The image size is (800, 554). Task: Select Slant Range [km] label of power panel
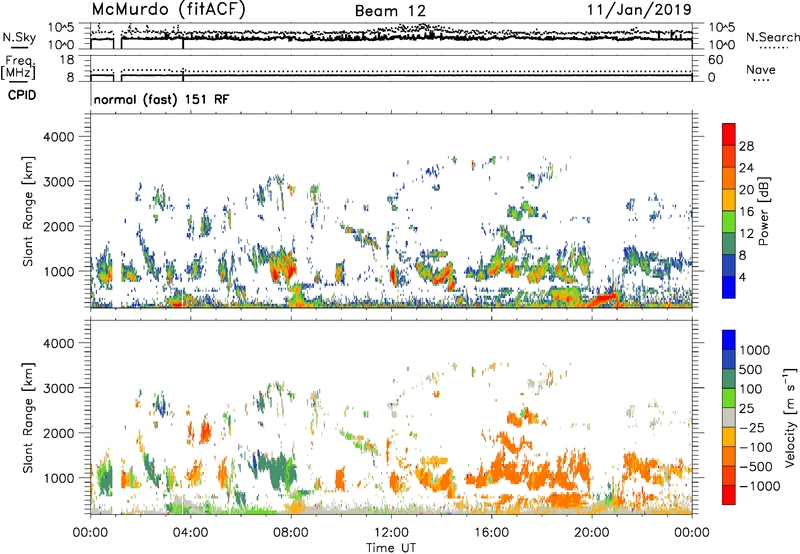[x=28, y=211]
